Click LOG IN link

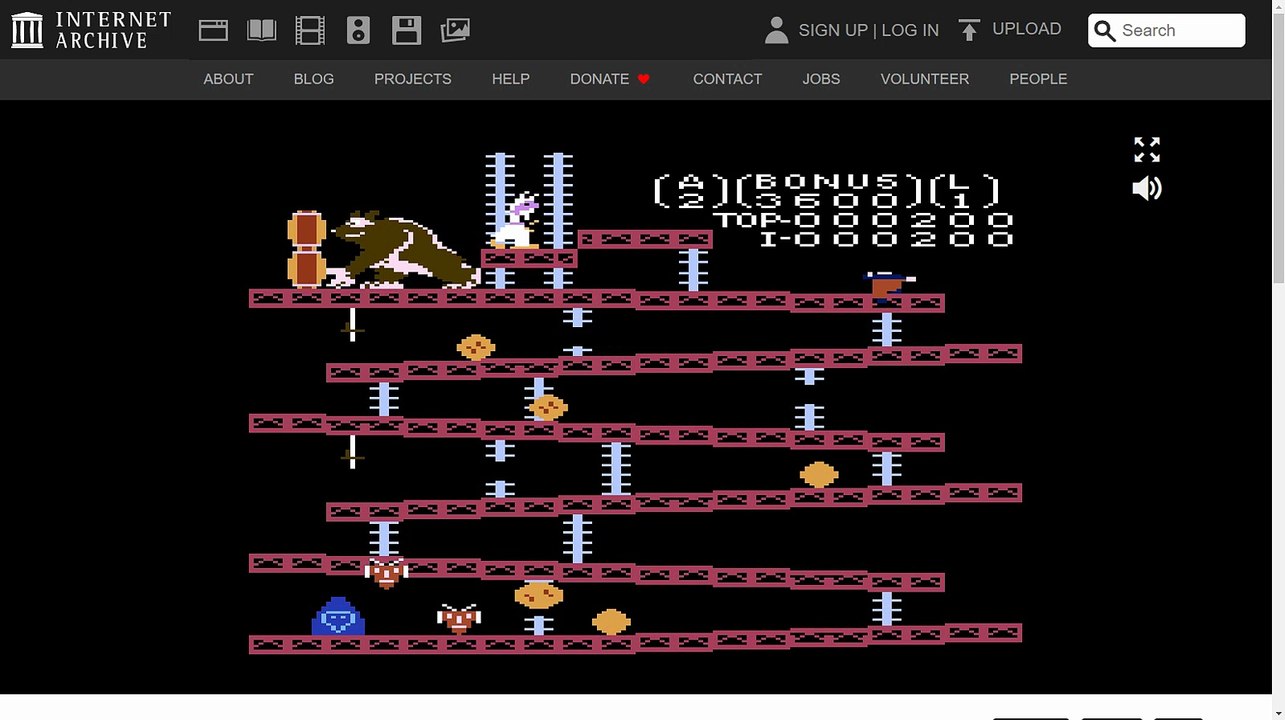point(910,30)
